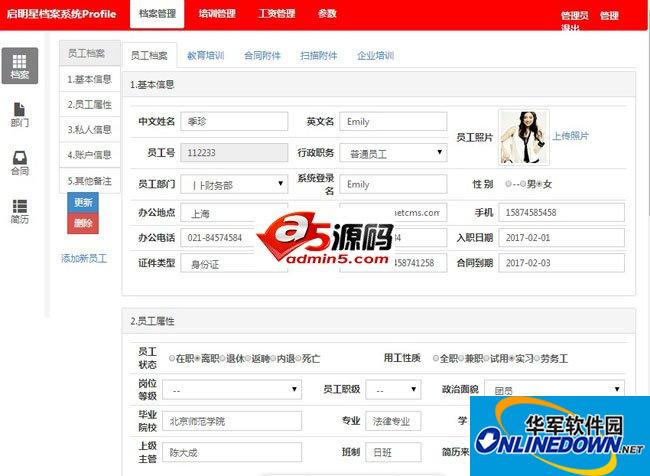Select 全职 employment type radio
Image resolution: width=650 pixels, height=476 pixels.
pos(436,358)
